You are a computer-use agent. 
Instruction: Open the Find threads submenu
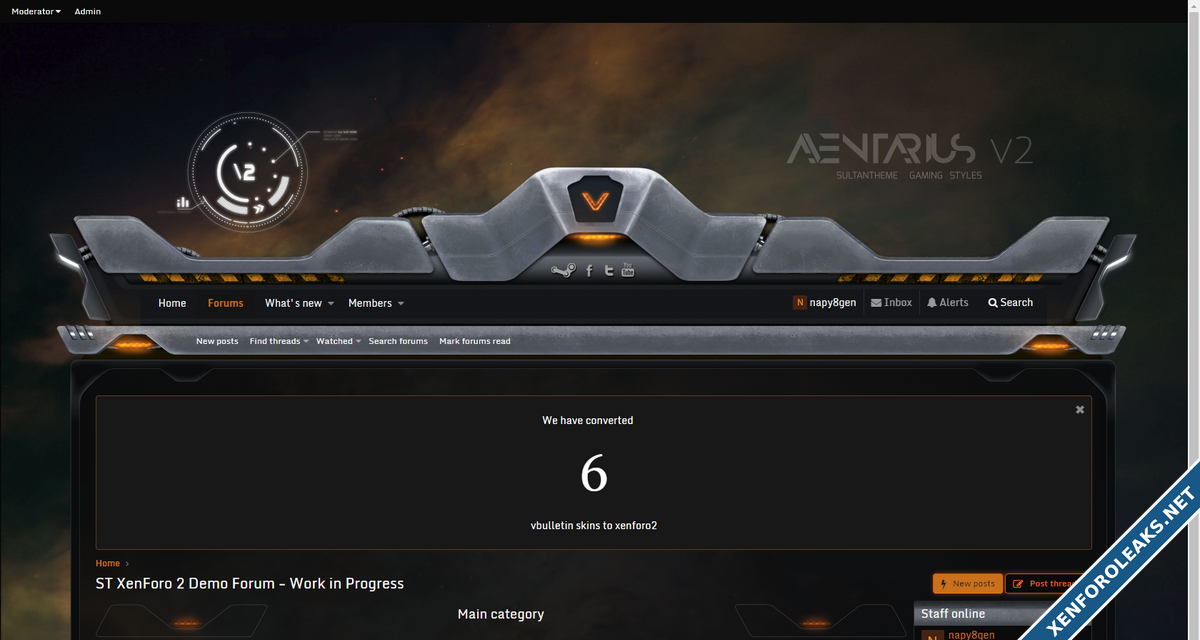[278, 341]
